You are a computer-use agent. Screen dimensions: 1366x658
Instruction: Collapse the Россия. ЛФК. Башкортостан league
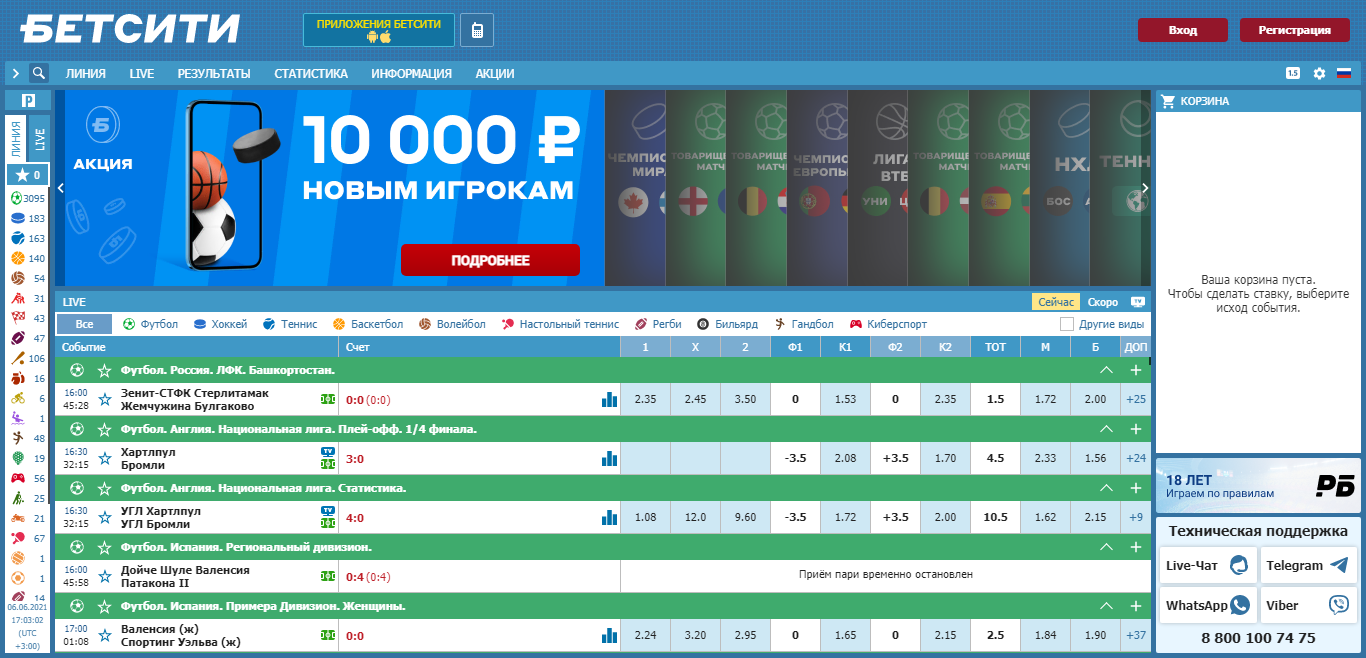1106,370
